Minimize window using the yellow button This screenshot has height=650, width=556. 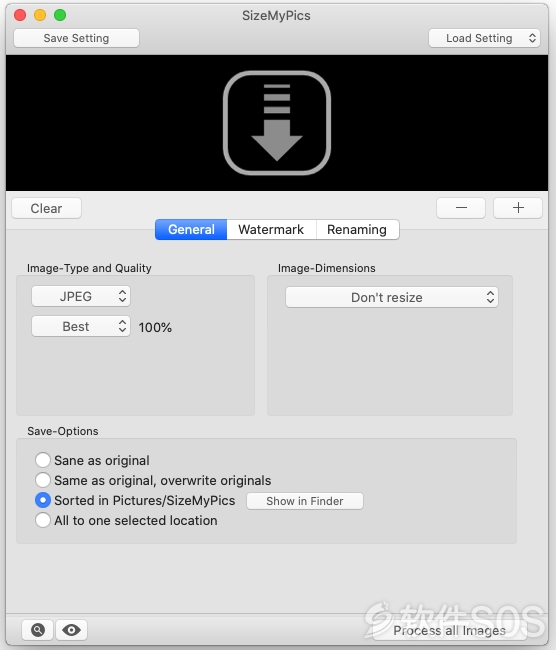coord(40,15)
